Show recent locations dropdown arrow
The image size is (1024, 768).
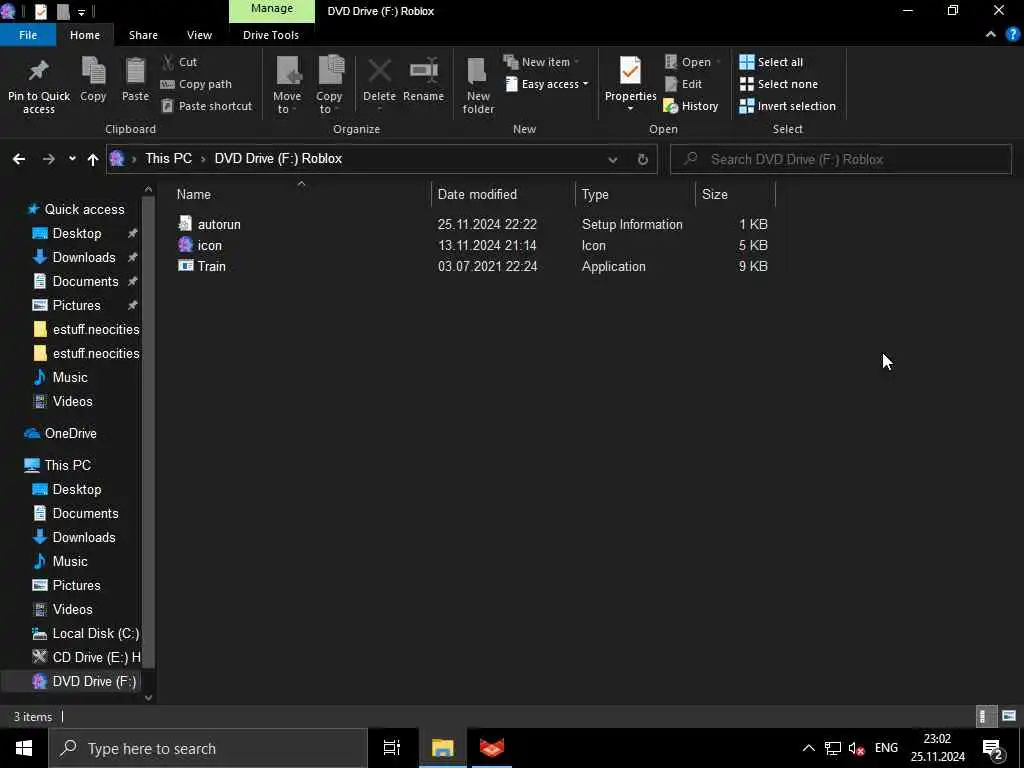tap(72, 159)
